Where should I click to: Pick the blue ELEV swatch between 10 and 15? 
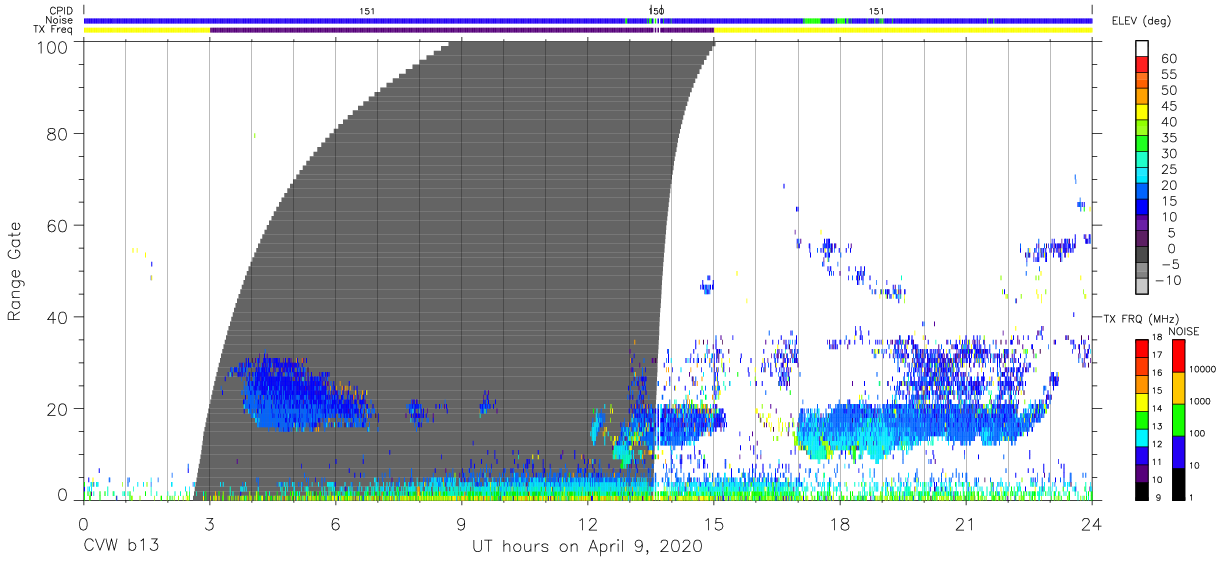click(1142, 209)
